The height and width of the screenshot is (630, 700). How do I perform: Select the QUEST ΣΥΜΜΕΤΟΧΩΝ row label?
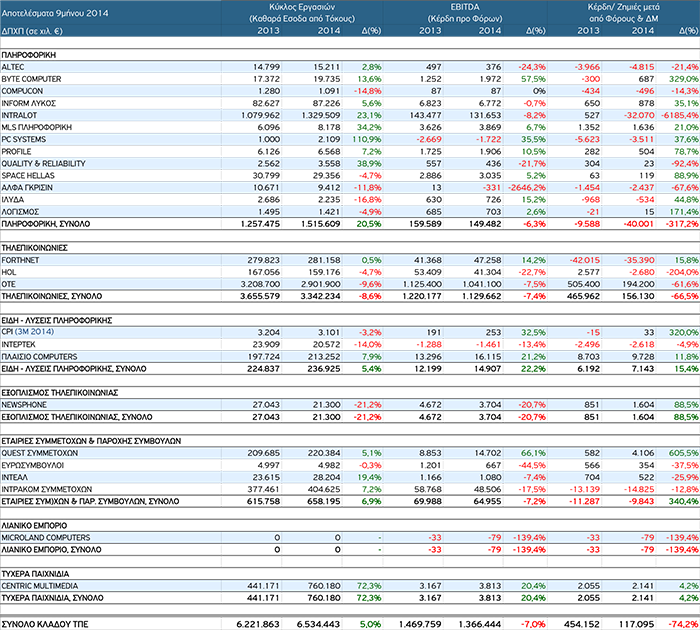[x=40, y=453]
